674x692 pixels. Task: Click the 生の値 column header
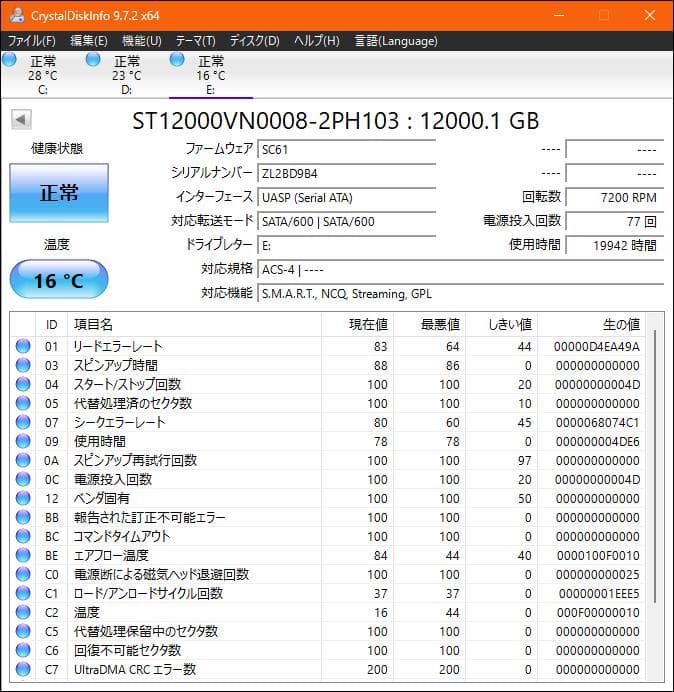point(591,324)
